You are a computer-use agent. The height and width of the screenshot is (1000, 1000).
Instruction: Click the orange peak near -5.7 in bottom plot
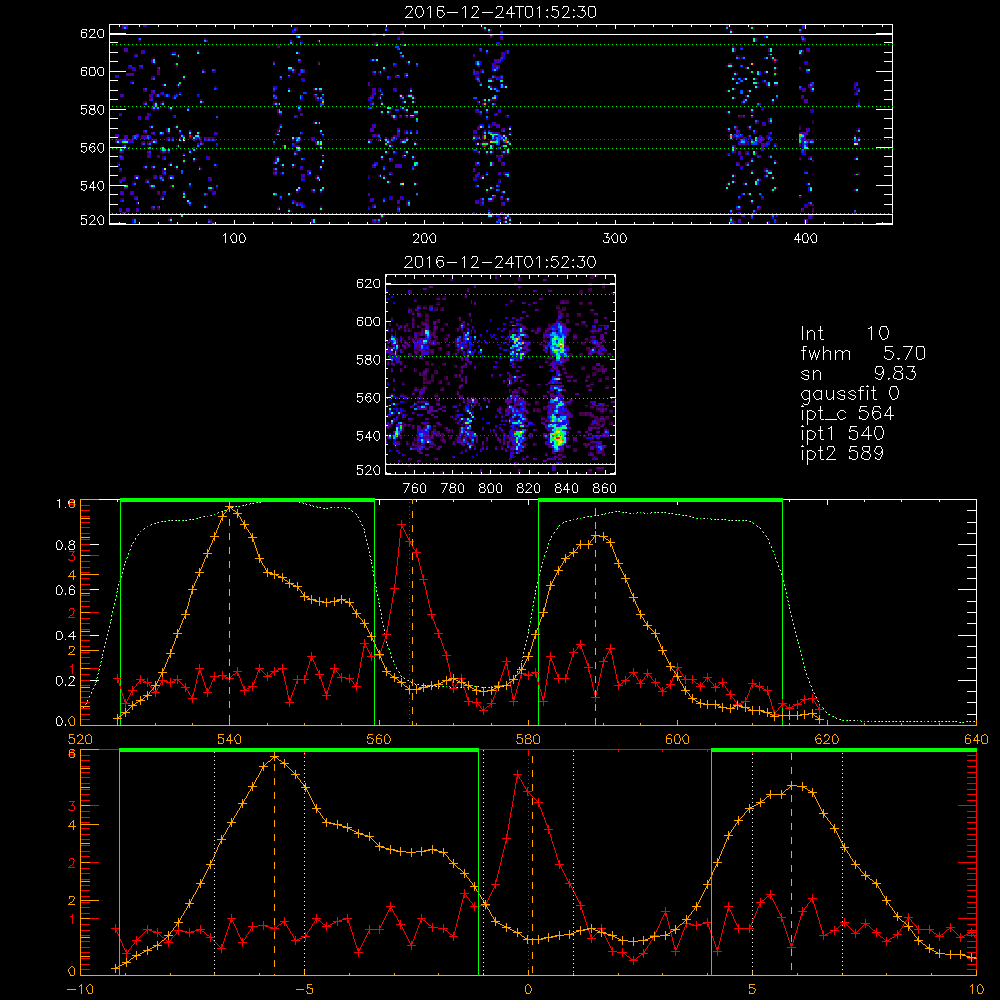[275, 756]
